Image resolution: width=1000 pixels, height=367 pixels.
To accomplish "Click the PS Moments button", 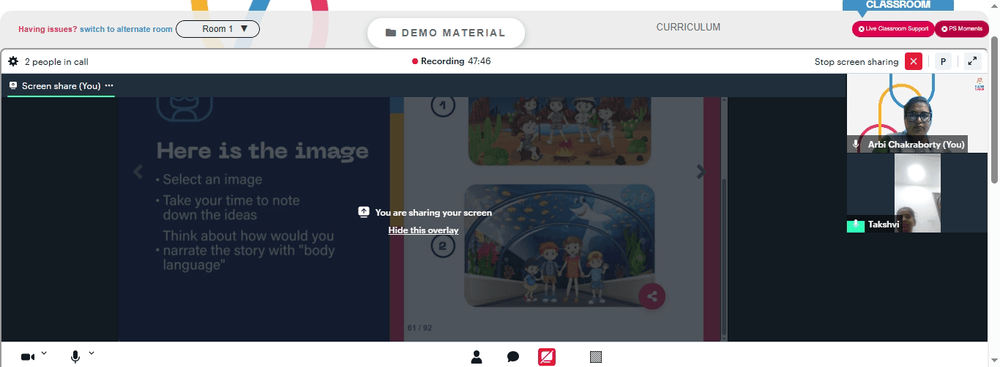I will point(962,29).
